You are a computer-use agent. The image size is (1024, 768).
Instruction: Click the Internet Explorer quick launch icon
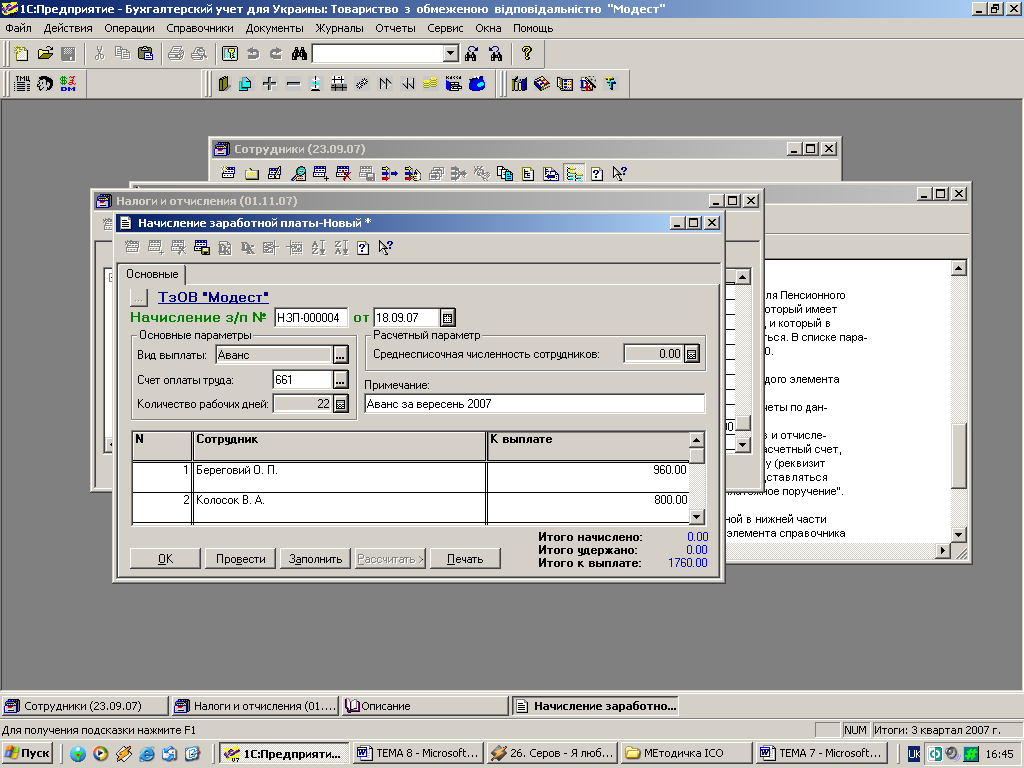tap(147, 753)
